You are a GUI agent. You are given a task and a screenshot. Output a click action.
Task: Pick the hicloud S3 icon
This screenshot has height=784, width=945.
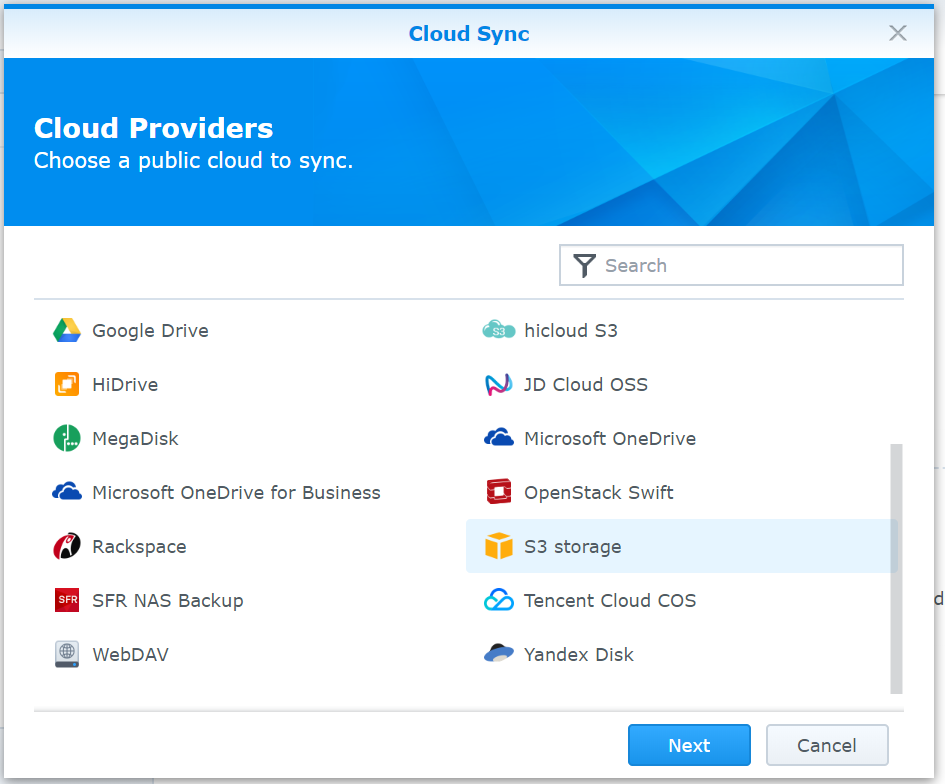[x=498, y=331]
